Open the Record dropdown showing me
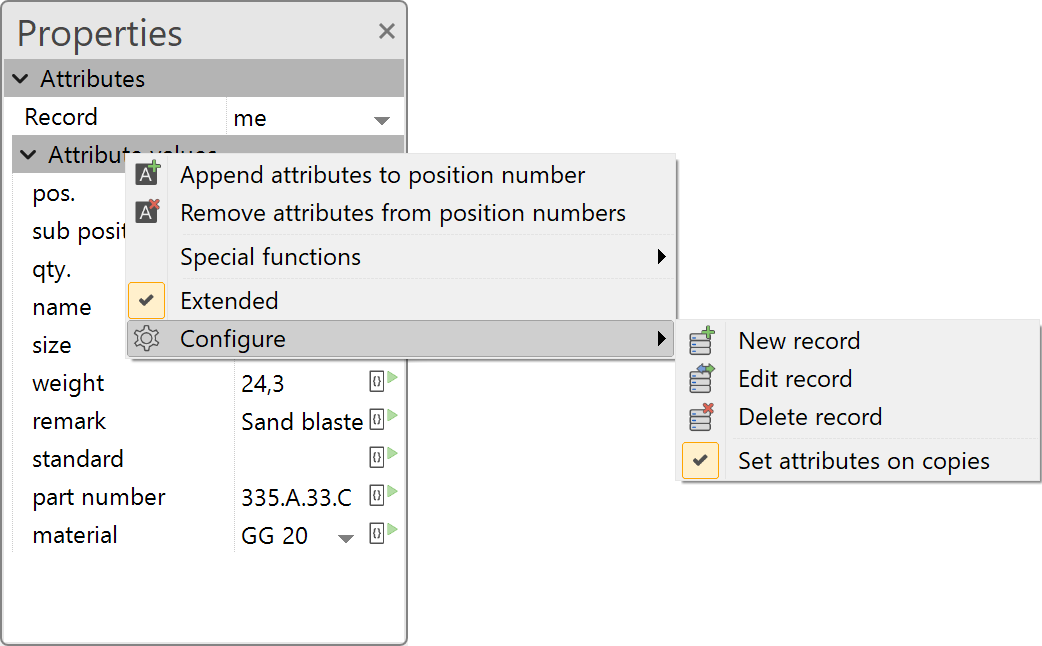Viewport: 1042px width, 646px height. pyautogui.click(x=382, y=117)
